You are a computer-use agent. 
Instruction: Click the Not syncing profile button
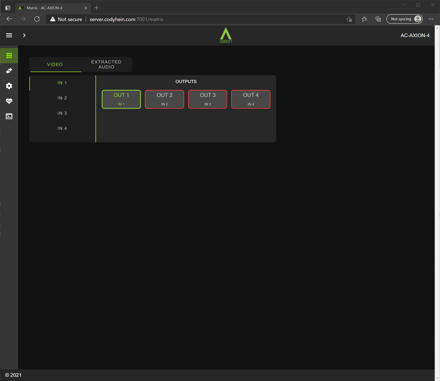[x=405, y=19]
